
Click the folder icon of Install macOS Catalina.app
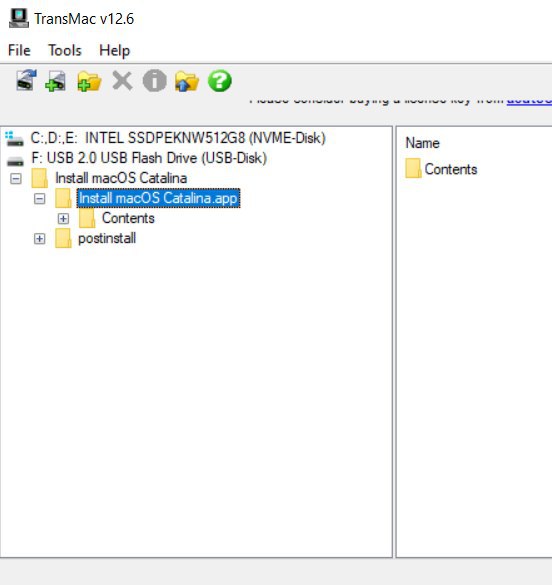click(x=63, y=198)
